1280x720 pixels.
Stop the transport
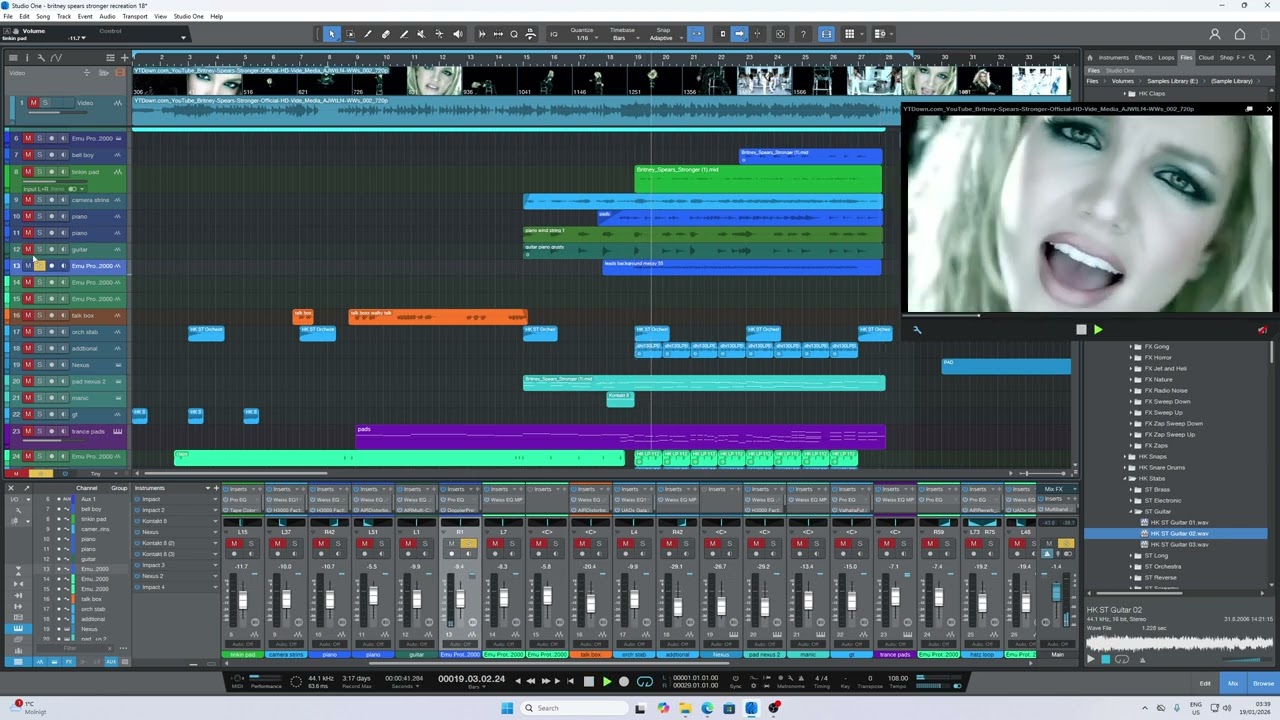pyautogui.click(x=588, y=681)
